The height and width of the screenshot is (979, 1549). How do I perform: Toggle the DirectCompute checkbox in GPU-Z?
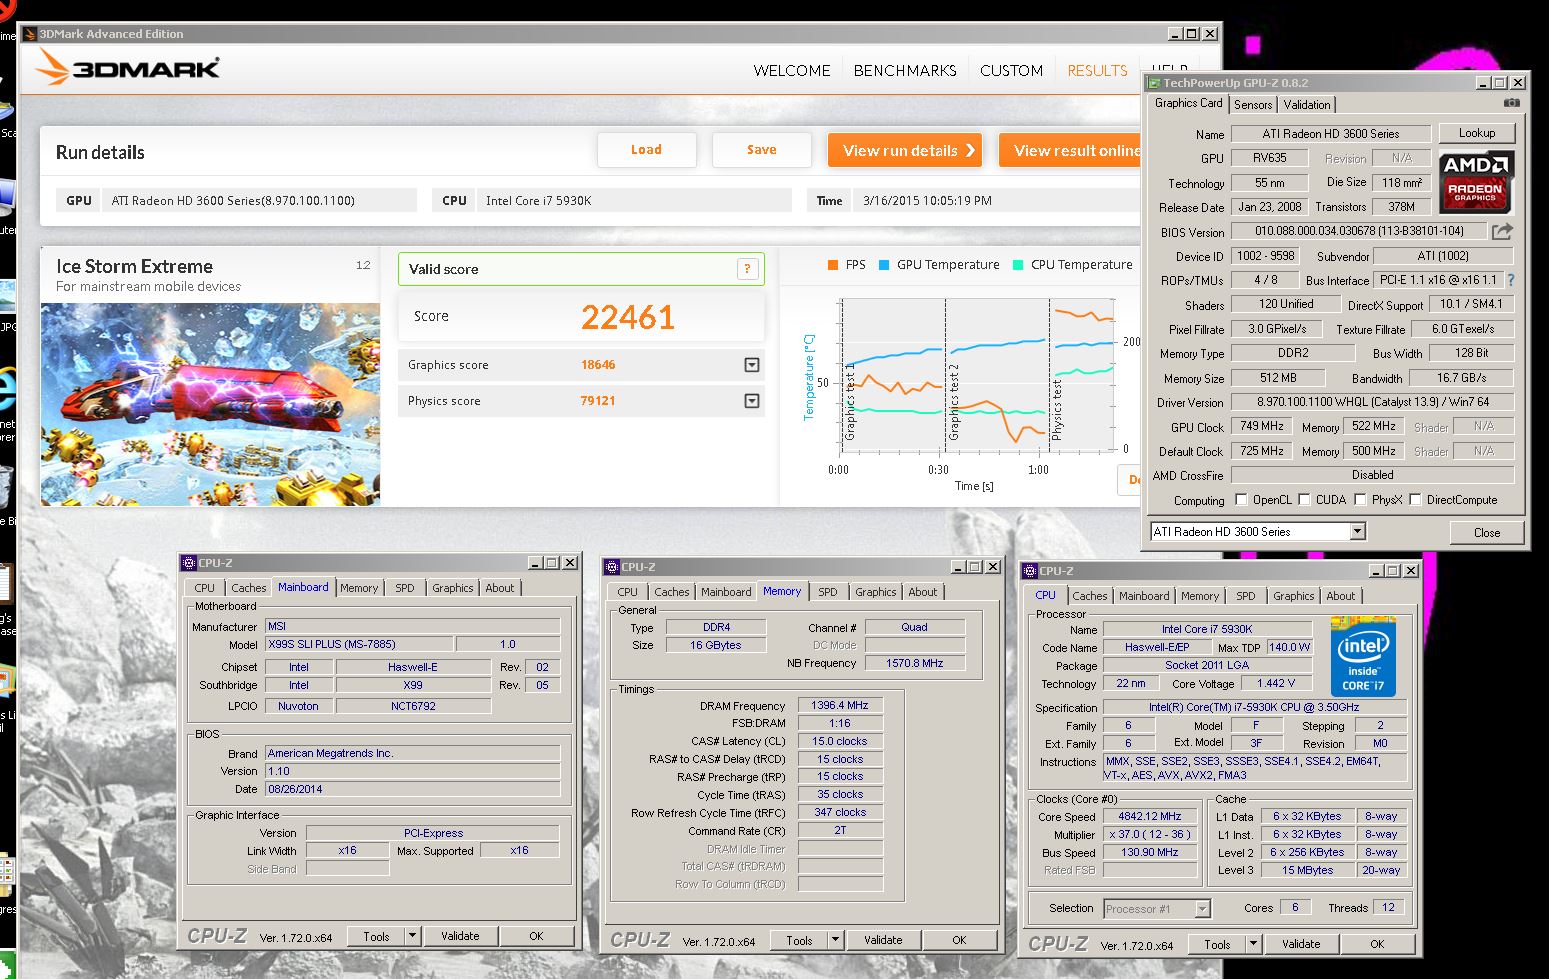[x=1415, y=500]
